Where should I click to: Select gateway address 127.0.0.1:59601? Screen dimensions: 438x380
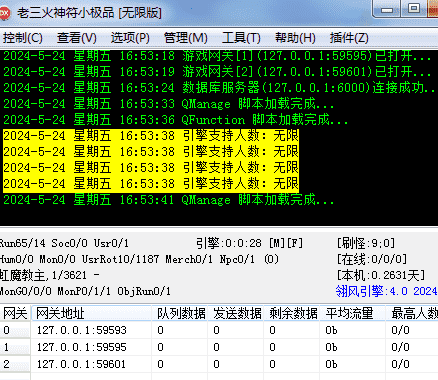pyautogui.click(x=82, y=364)
